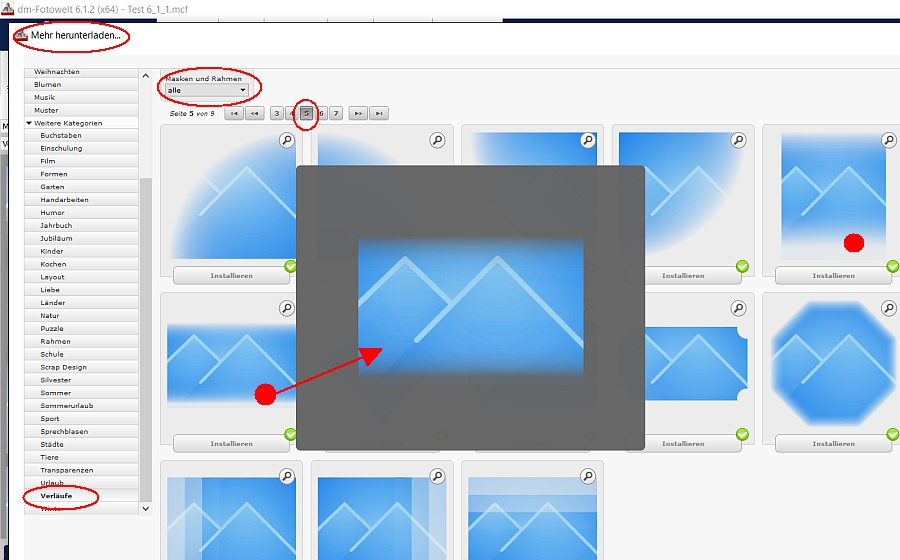900x560 pixels.
Task: Select the Sprechblasen subcategory
Action: (82, 431)
